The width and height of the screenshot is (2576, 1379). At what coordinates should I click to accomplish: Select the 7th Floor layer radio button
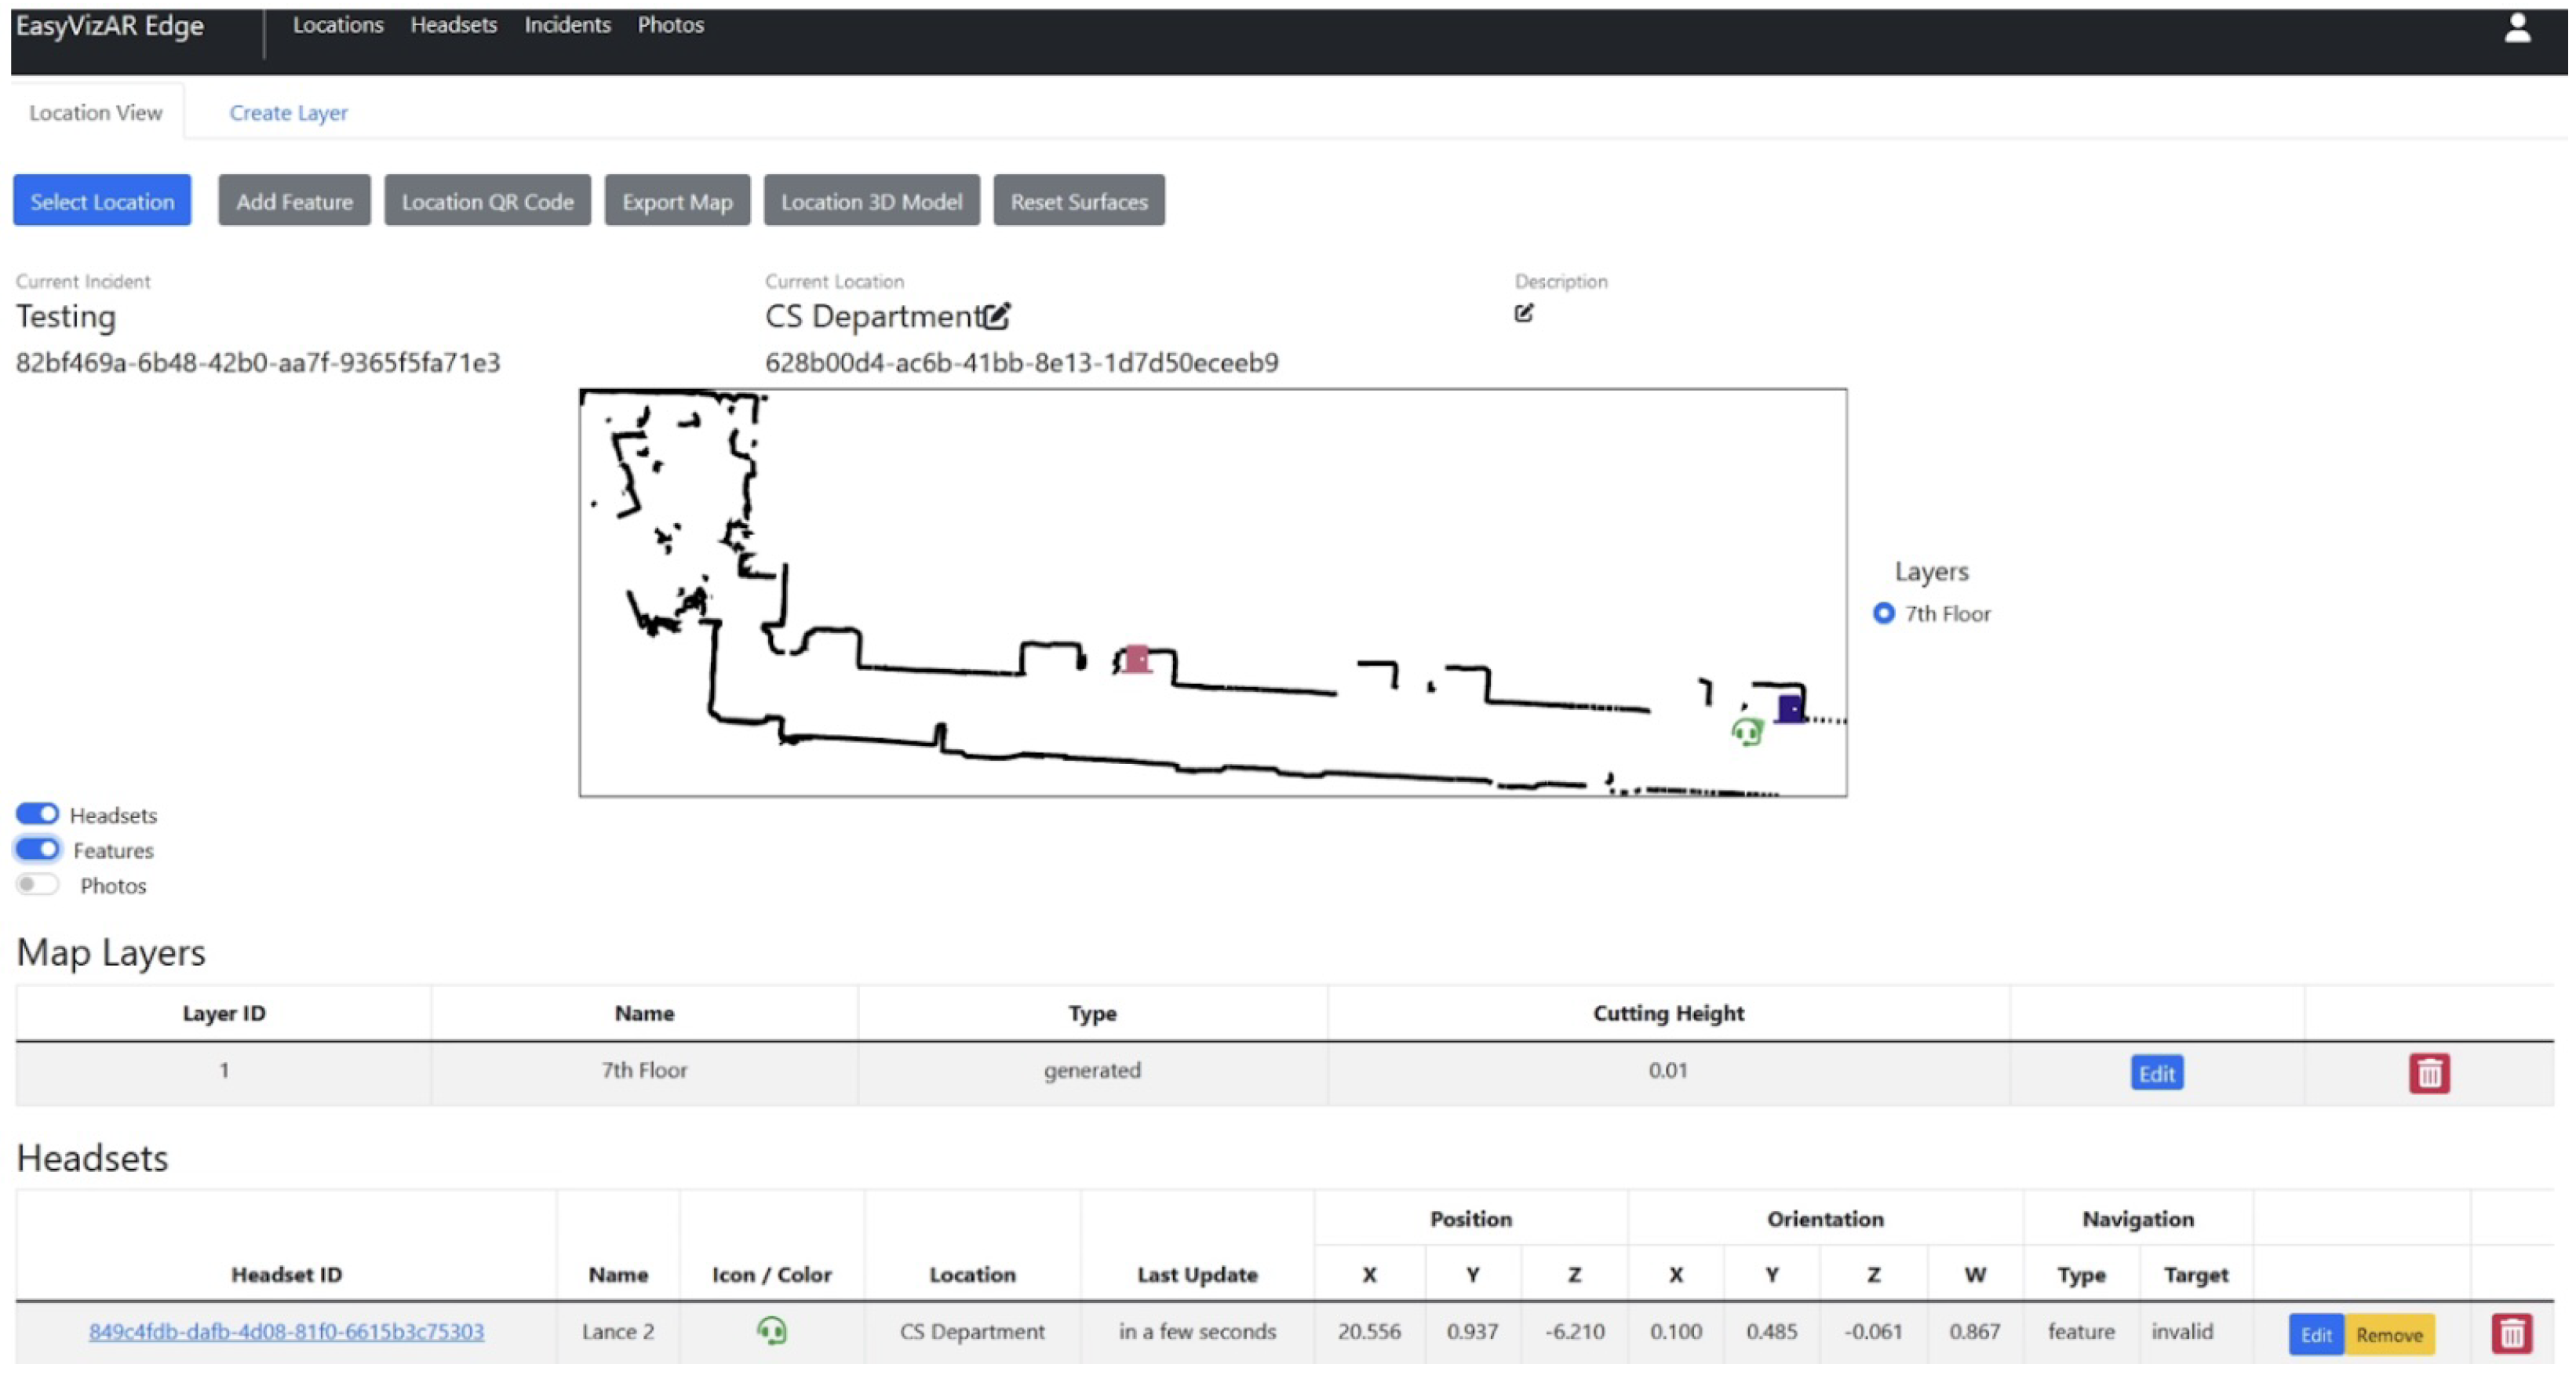(1883, 613)
